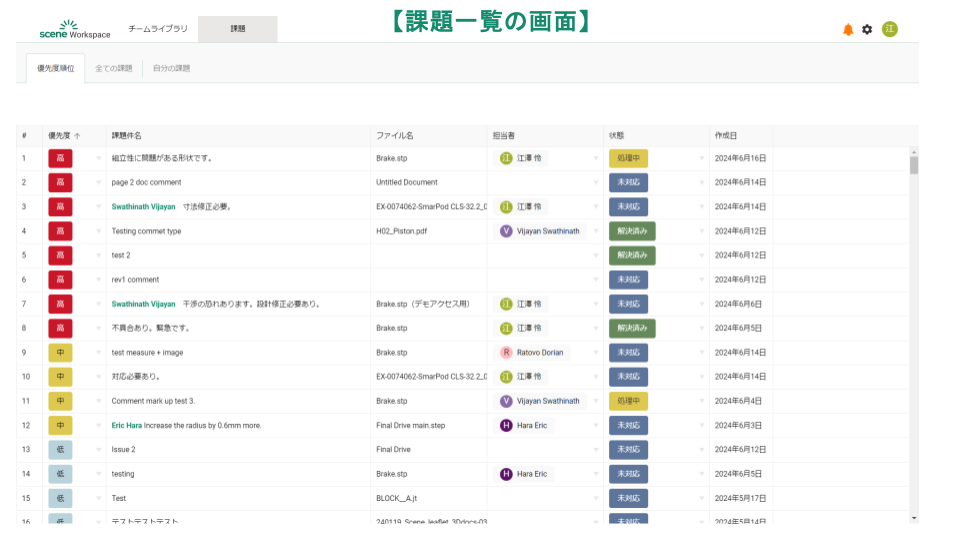The height and width of the screenshot is (540, 960).
Task: Click Vijayan Swathinath's avatar in row 4
Action: (506, 231)
